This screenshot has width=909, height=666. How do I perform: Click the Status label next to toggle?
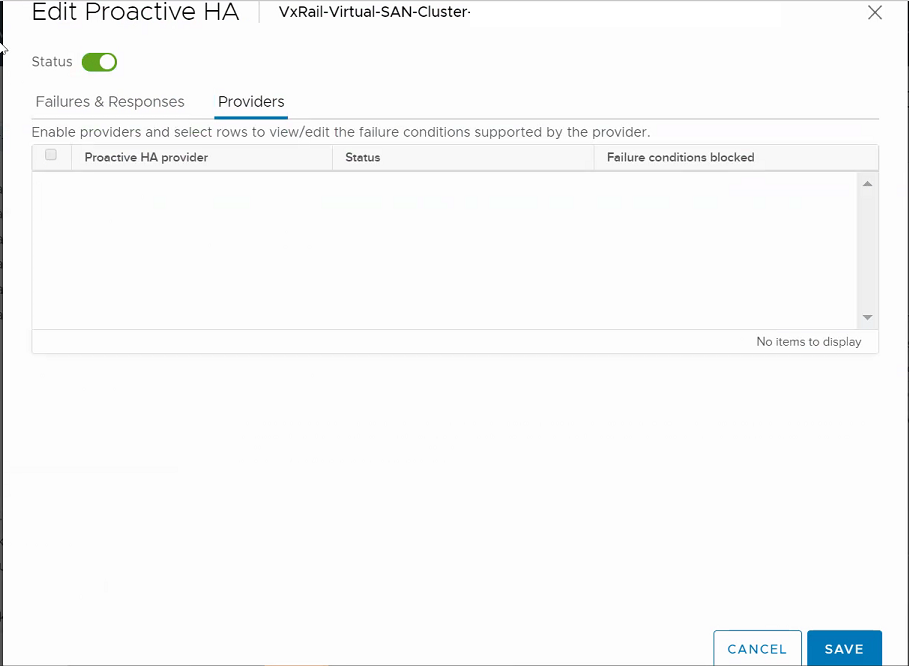coord(52,61)
